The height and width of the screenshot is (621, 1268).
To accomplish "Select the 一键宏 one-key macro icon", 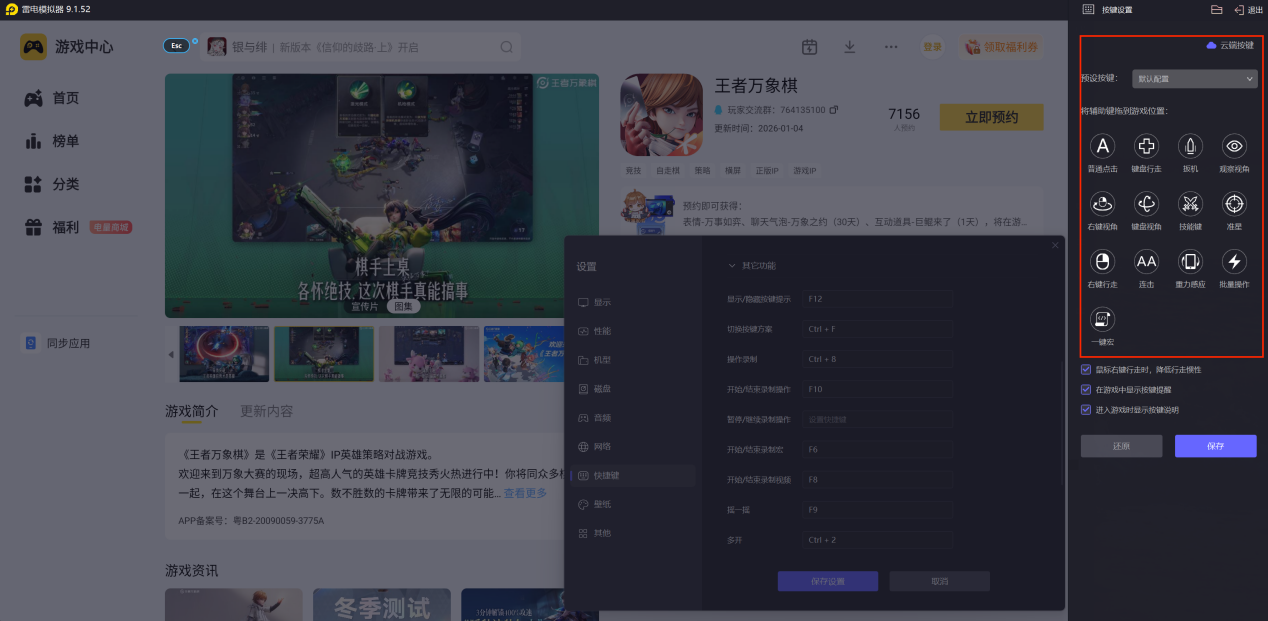I will click(1102, 319).
